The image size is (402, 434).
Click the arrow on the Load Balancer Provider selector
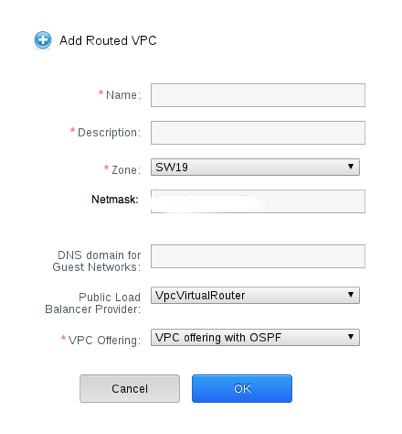(350, 295)
